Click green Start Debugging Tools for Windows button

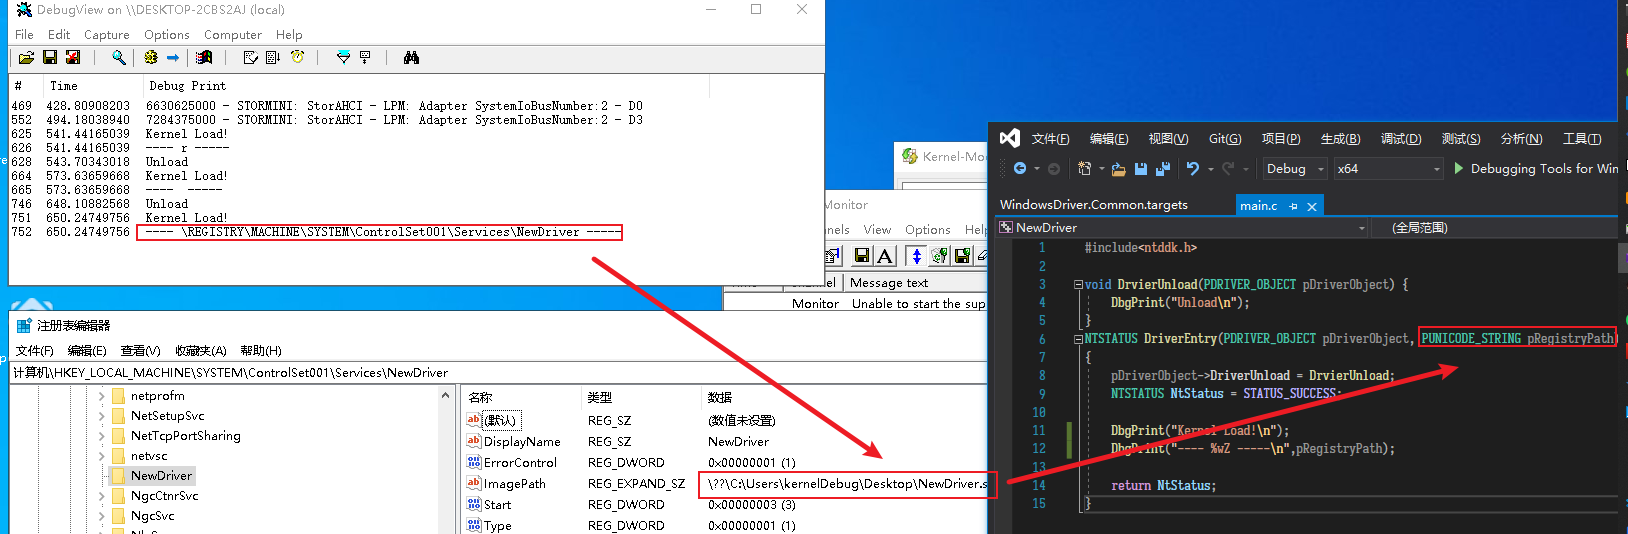pos(1536,168)
